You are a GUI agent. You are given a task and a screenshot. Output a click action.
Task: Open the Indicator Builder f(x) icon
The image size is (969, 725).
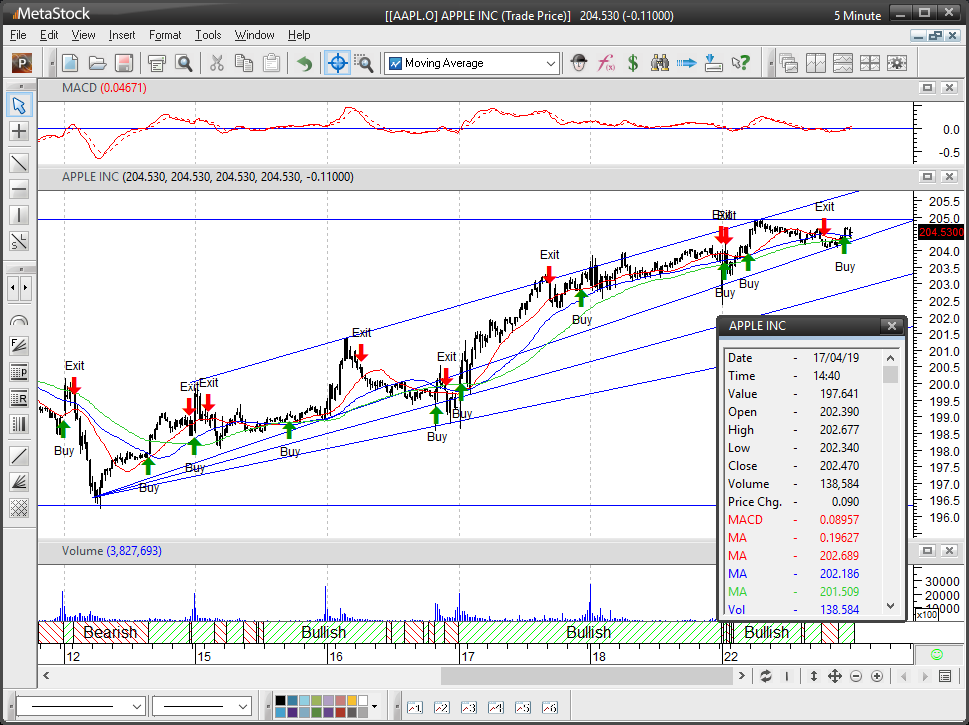(606, 63)
